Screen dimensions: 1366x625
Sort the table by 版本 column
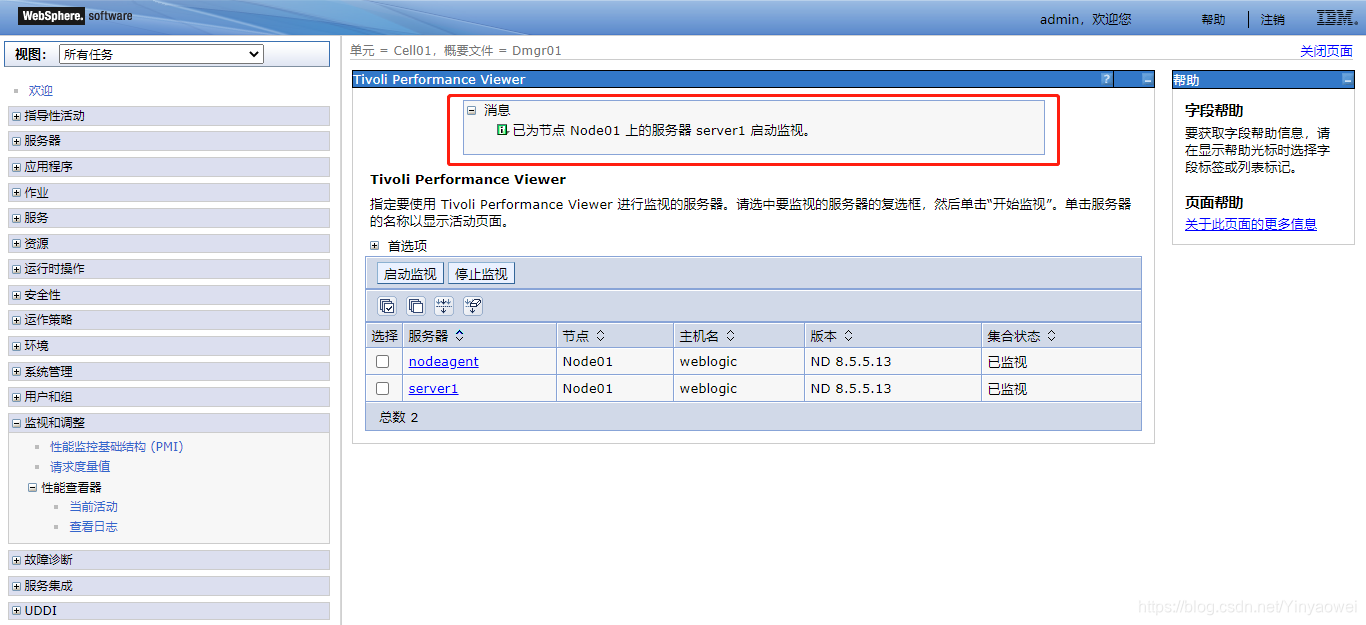coord(847,336)
